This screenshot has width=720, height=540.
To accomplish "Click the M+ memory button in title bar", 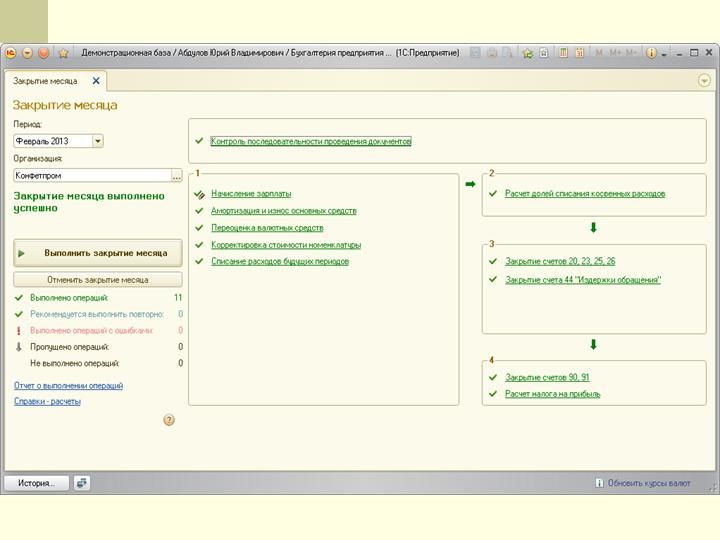I will click(615, 53).
